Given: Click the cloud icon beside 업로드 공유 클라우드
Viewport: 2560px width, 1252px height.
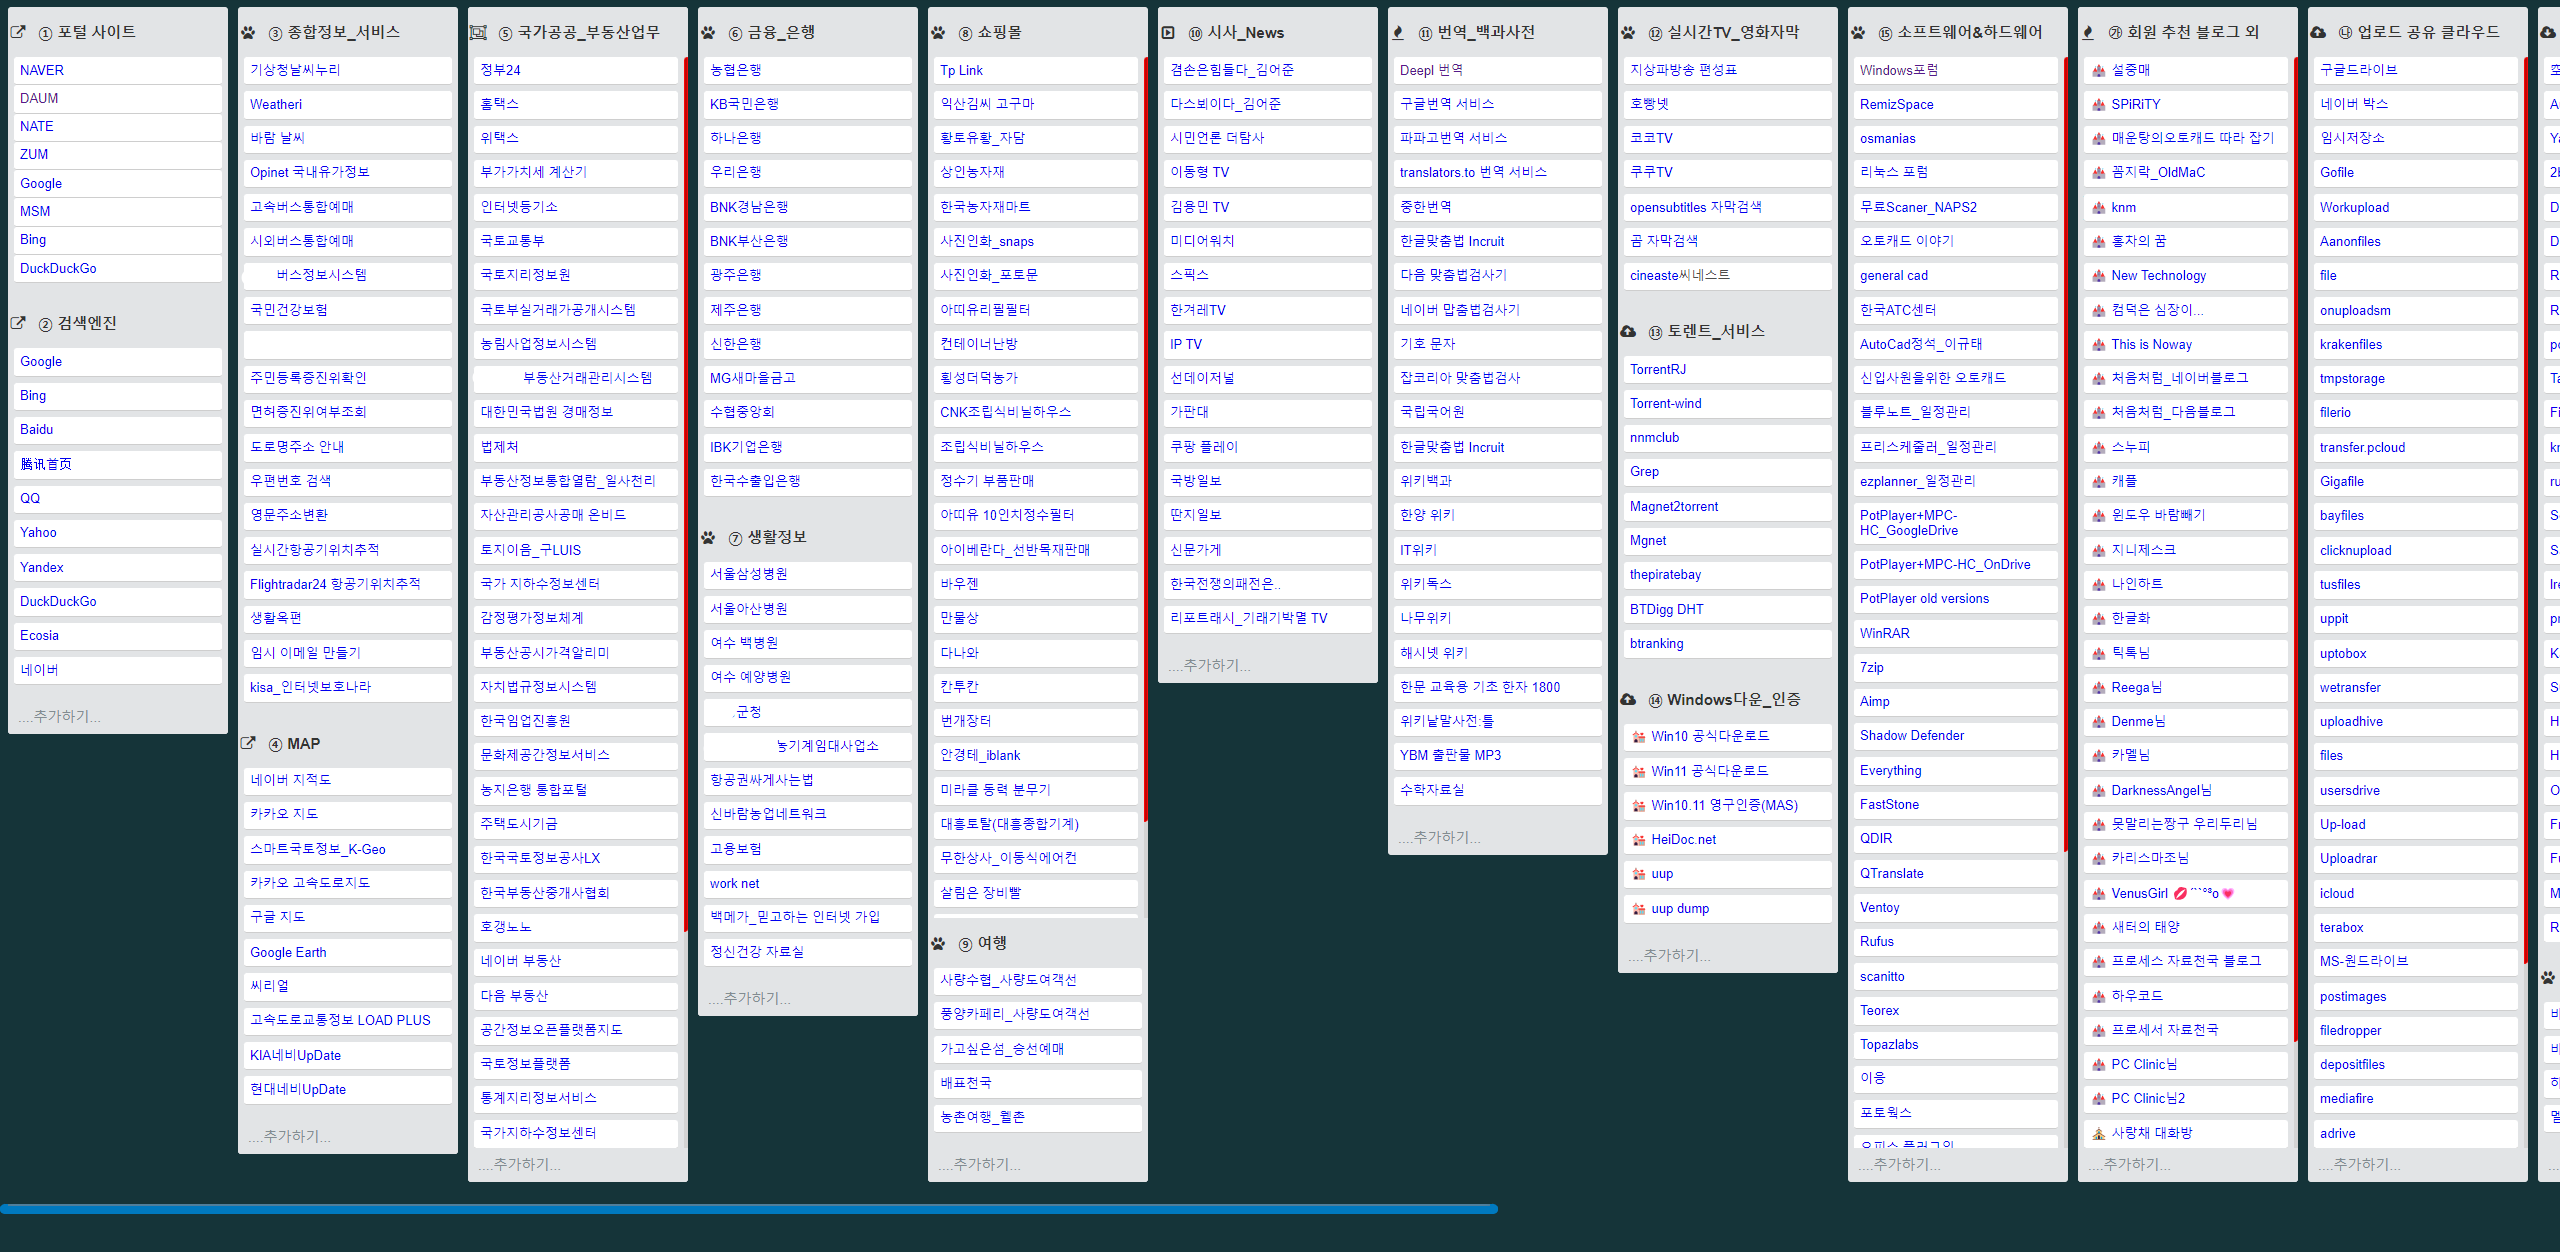Looking at the screenshot, I should pos(2318,32).
